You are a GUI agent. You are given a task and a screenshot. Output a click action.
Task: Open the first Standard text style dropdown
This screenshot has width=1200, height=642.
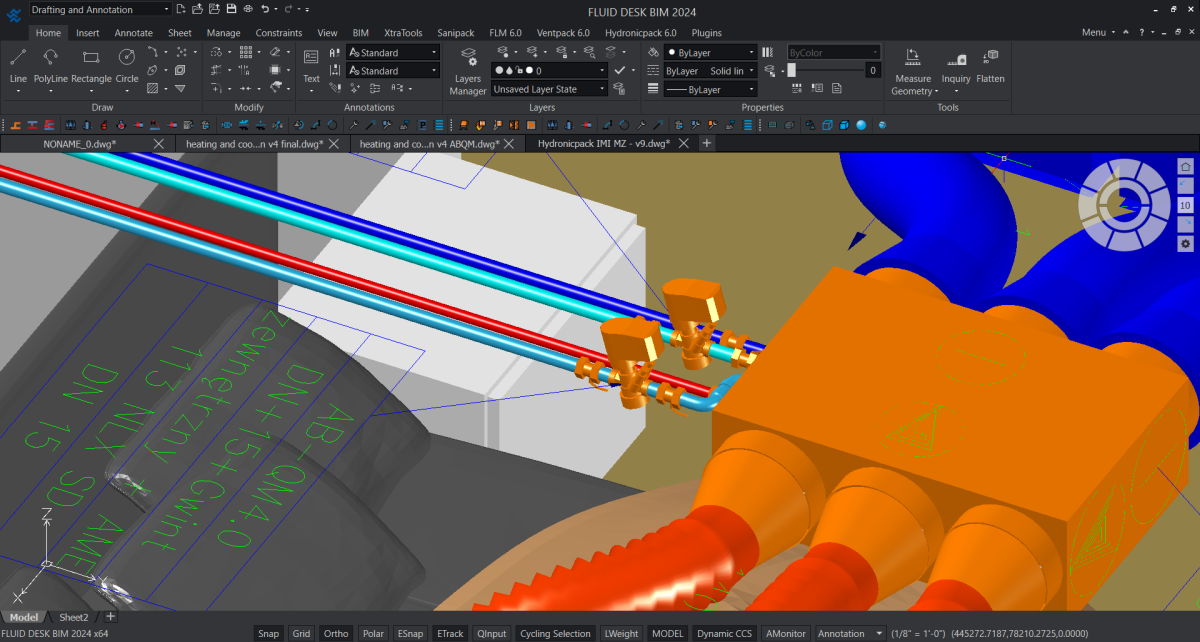393,52
